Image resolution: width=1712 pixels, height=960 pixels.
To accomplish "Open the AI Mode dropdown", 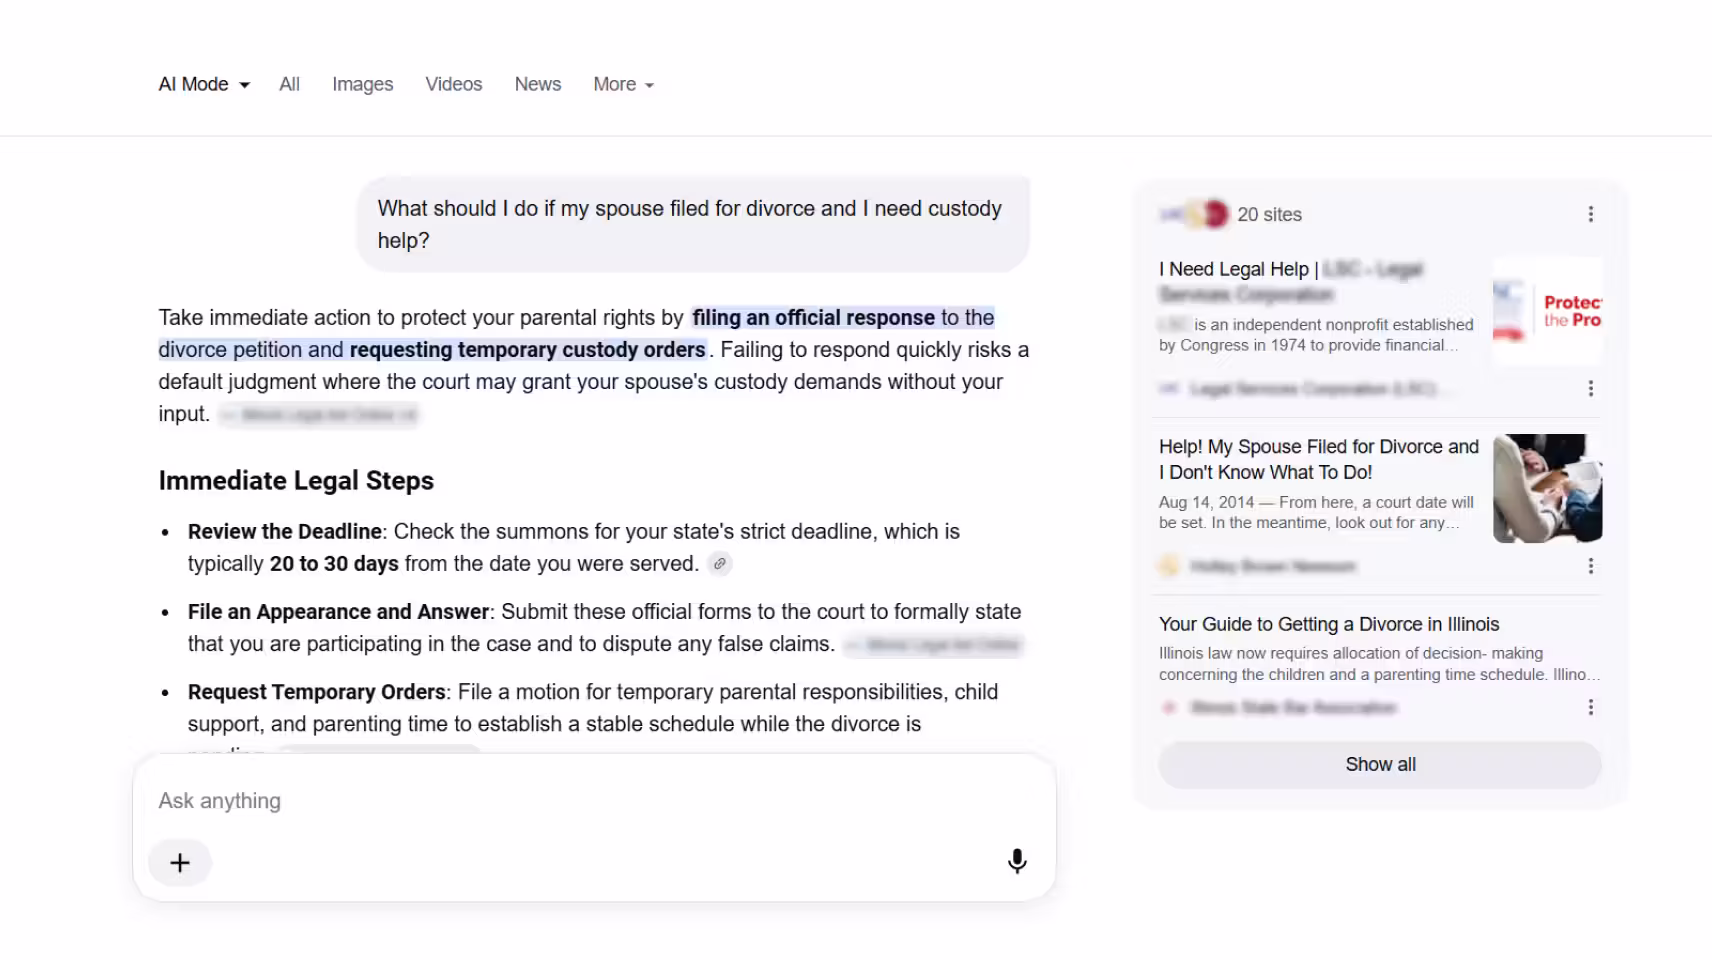I will (204, 85).
